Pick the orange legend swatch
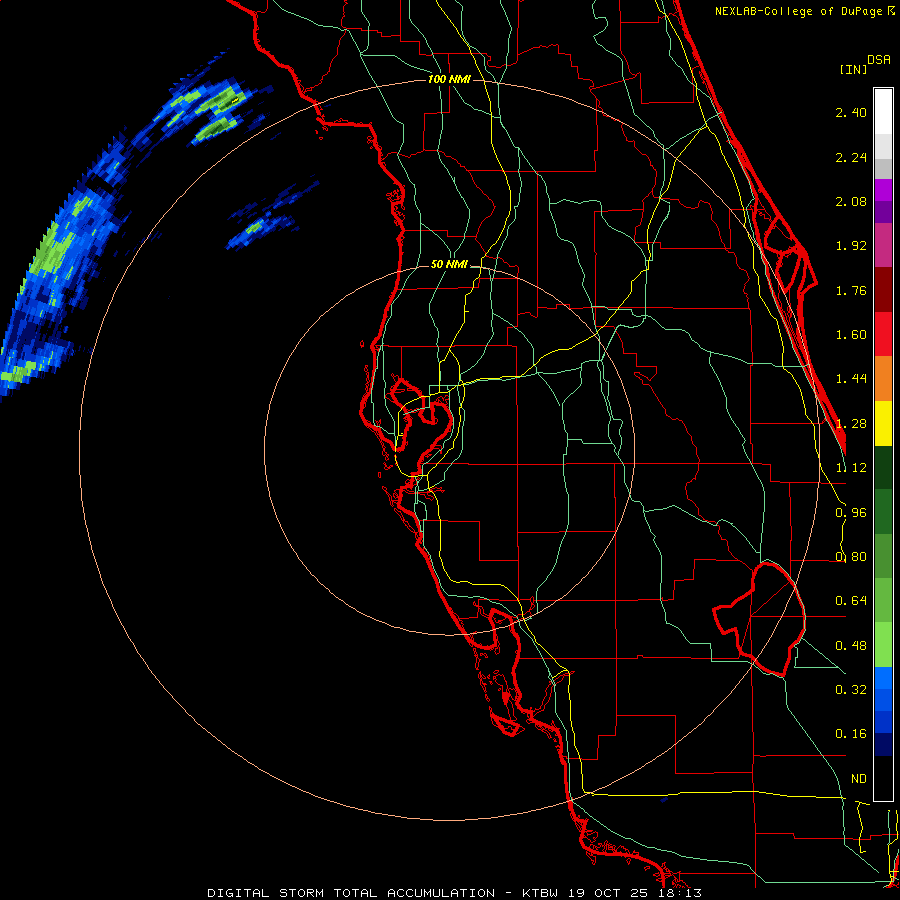The image size is (900, 900). (x=883, y=379)
